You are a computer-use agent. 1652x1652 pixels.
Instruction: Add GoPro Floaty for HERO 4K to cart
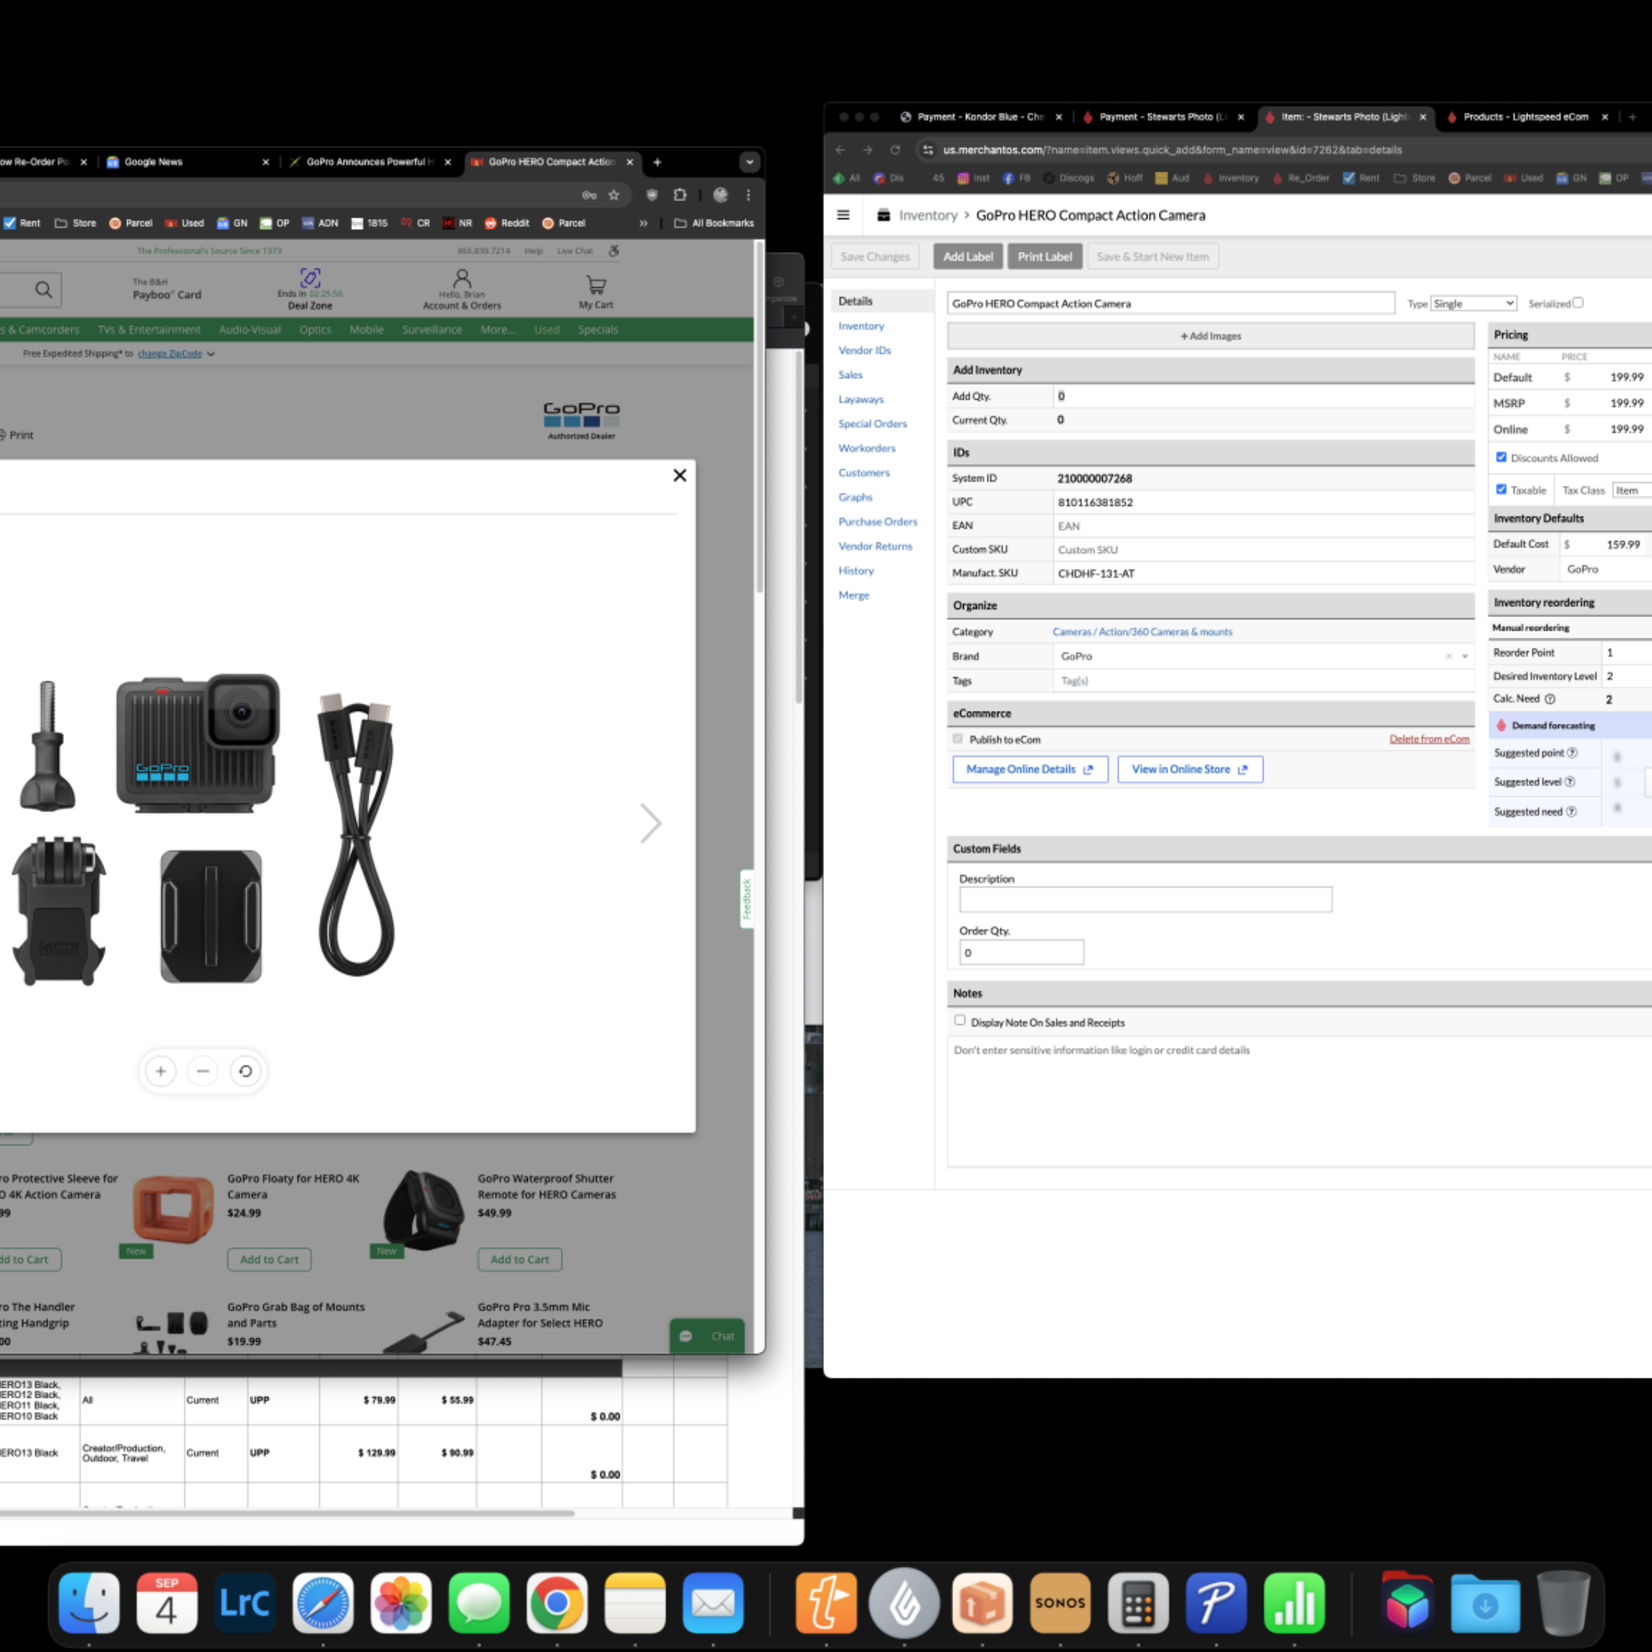pyautogui.click(x=269, y=1259)
